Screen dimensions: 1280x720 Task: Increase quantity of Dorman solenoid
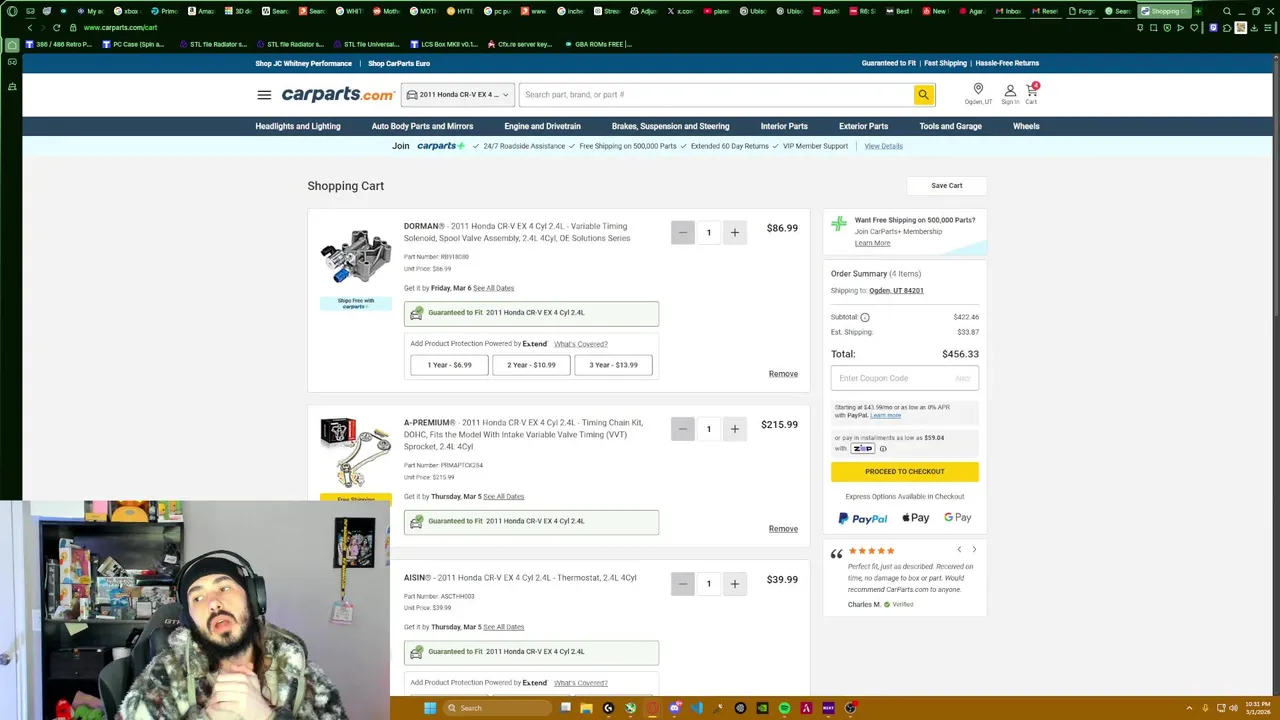734,233
